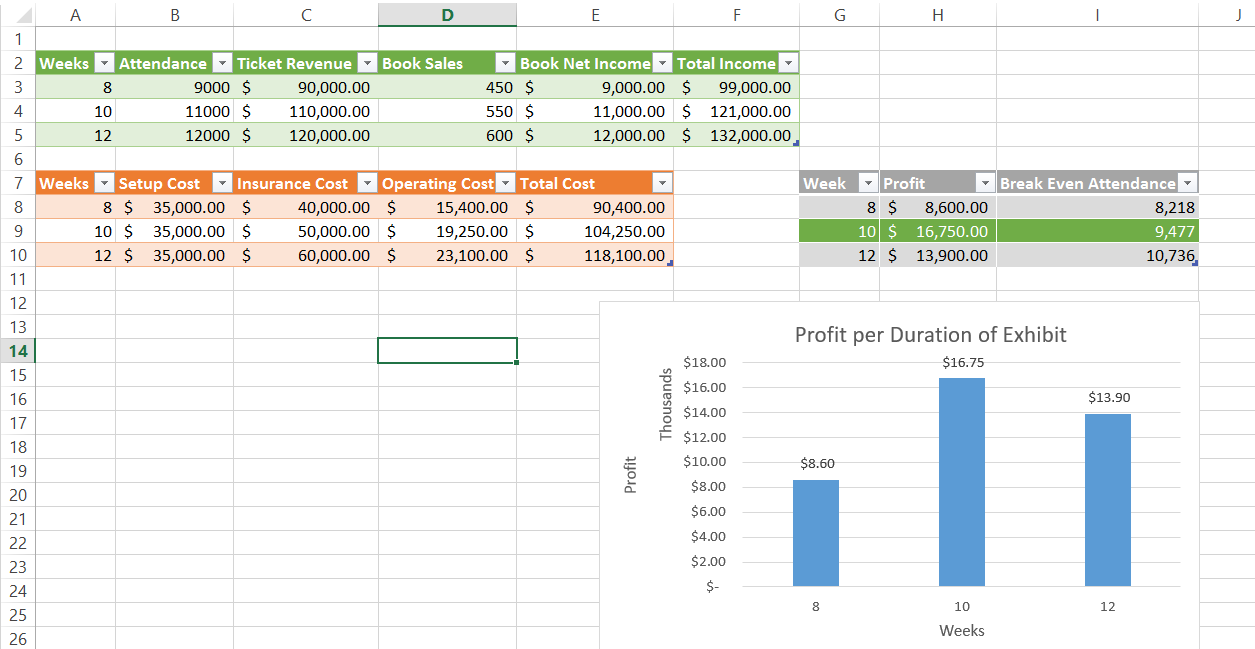Select row 14 header
The image size is (1255, 649).
(17, 351)
